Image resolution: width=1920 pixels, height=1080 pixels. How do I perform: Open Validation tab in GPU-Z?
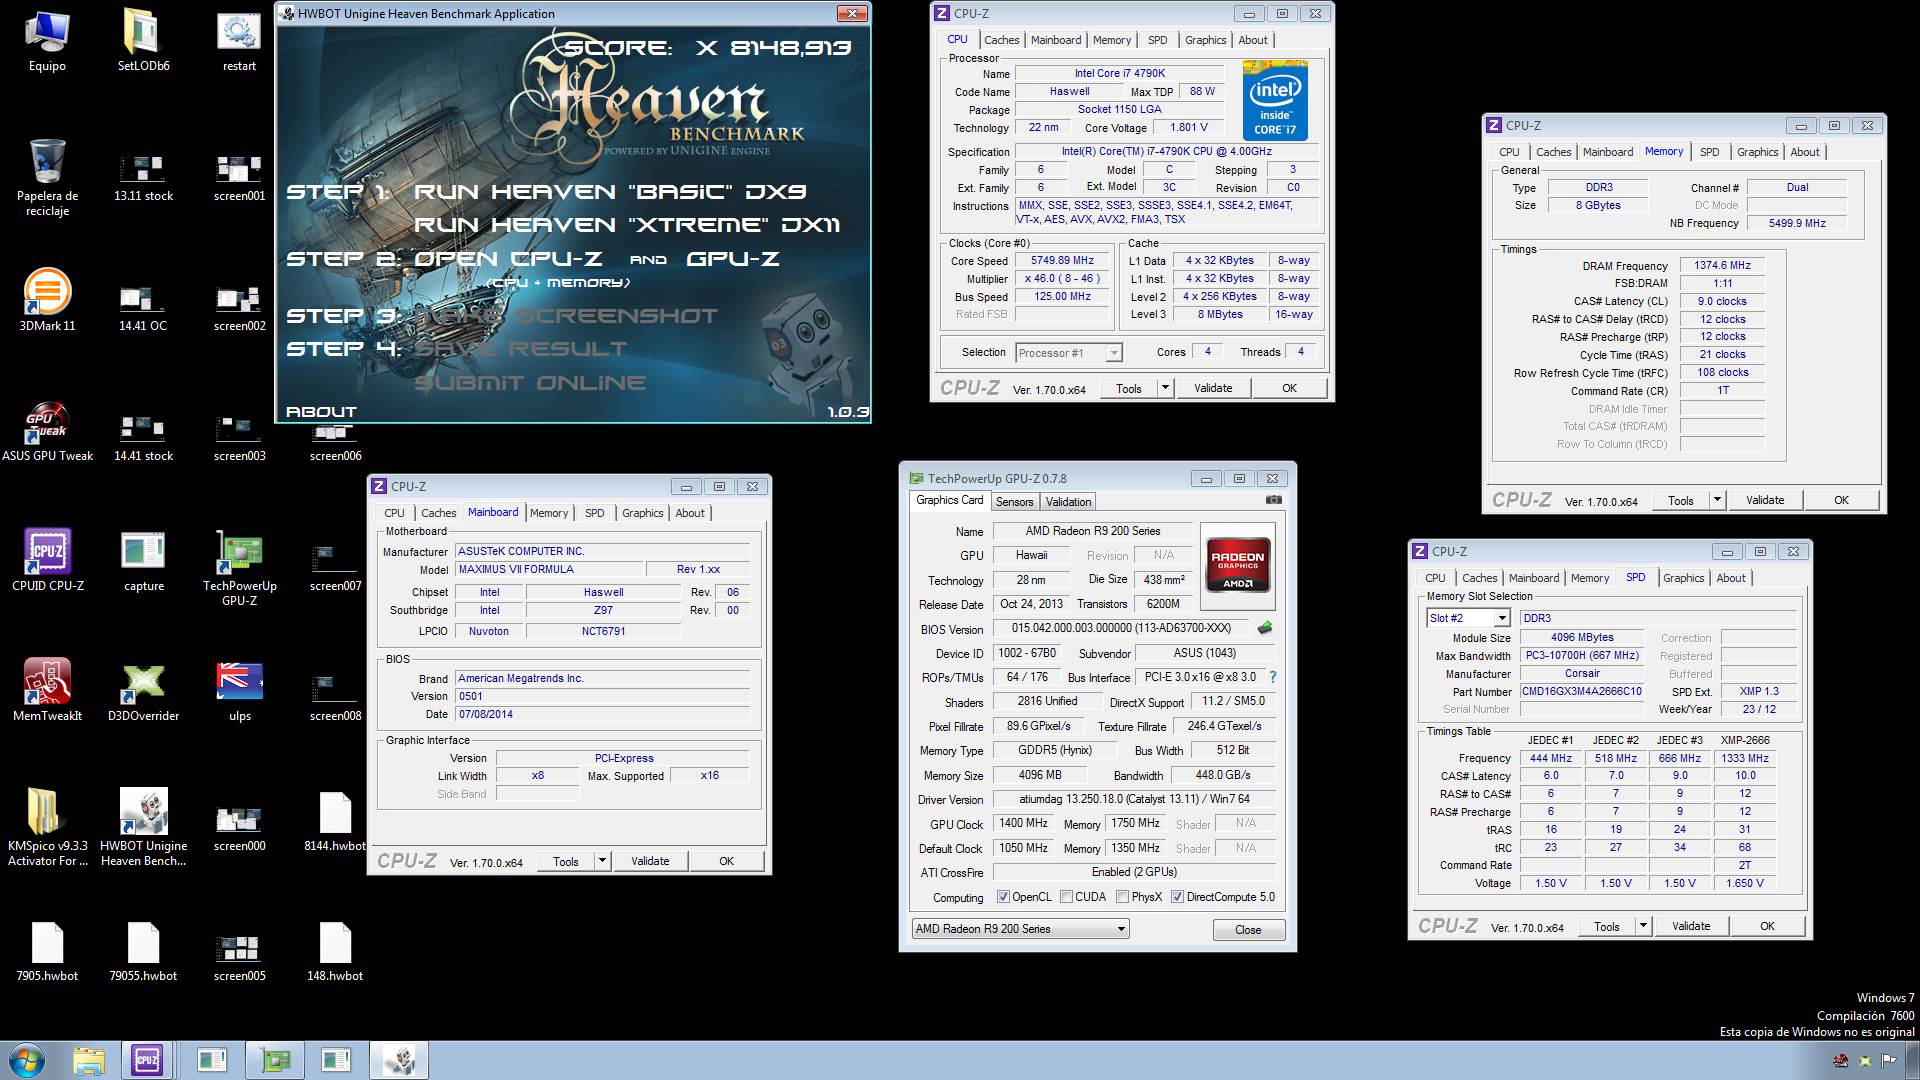click(1068, 502)
